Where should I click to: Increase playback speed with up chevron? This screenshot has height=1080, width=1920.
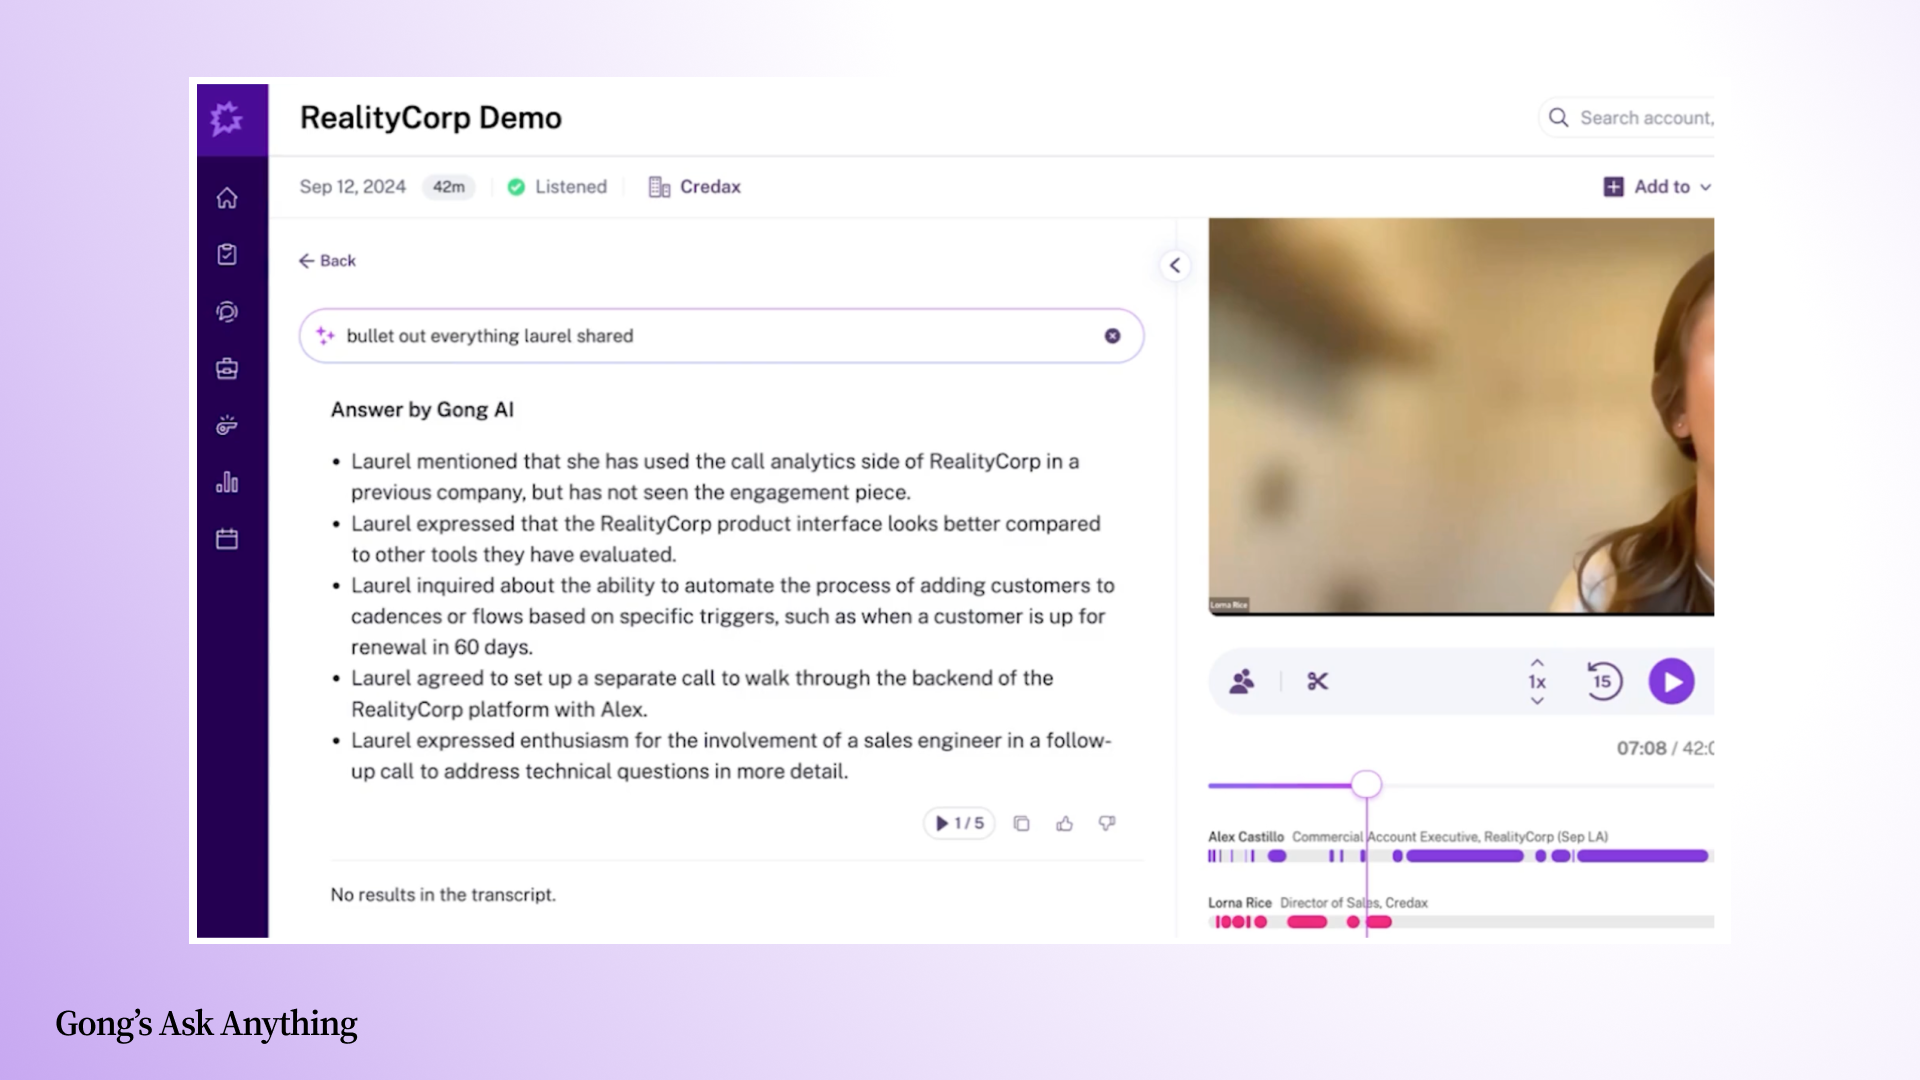pyautogui.click(x=1537, y=663)
